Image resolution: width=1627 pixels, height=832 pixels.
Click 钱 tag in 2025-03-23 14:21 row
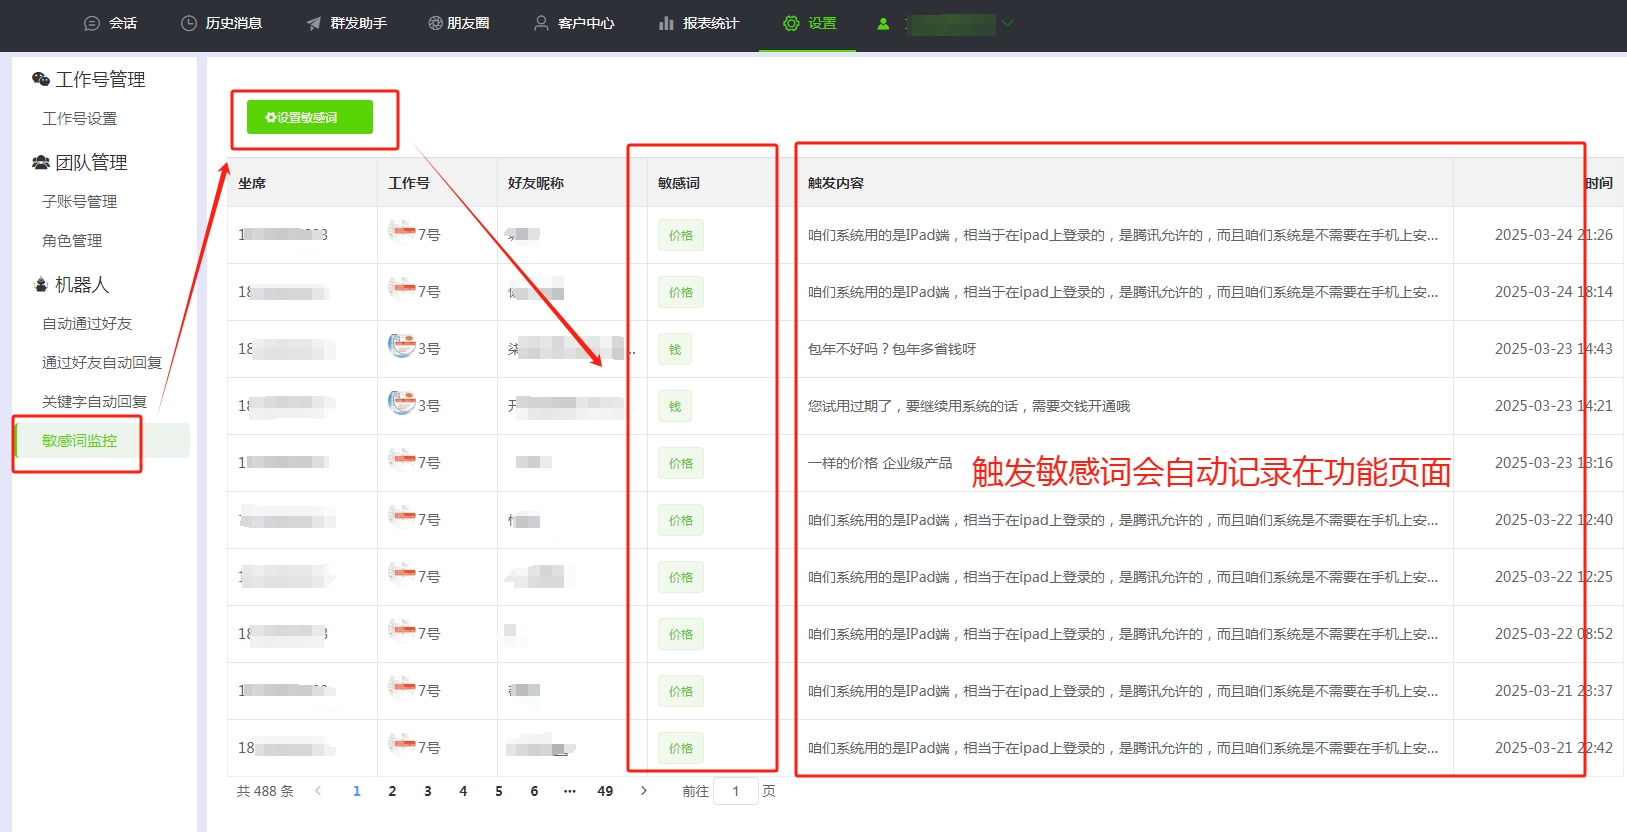click(675, 406)
